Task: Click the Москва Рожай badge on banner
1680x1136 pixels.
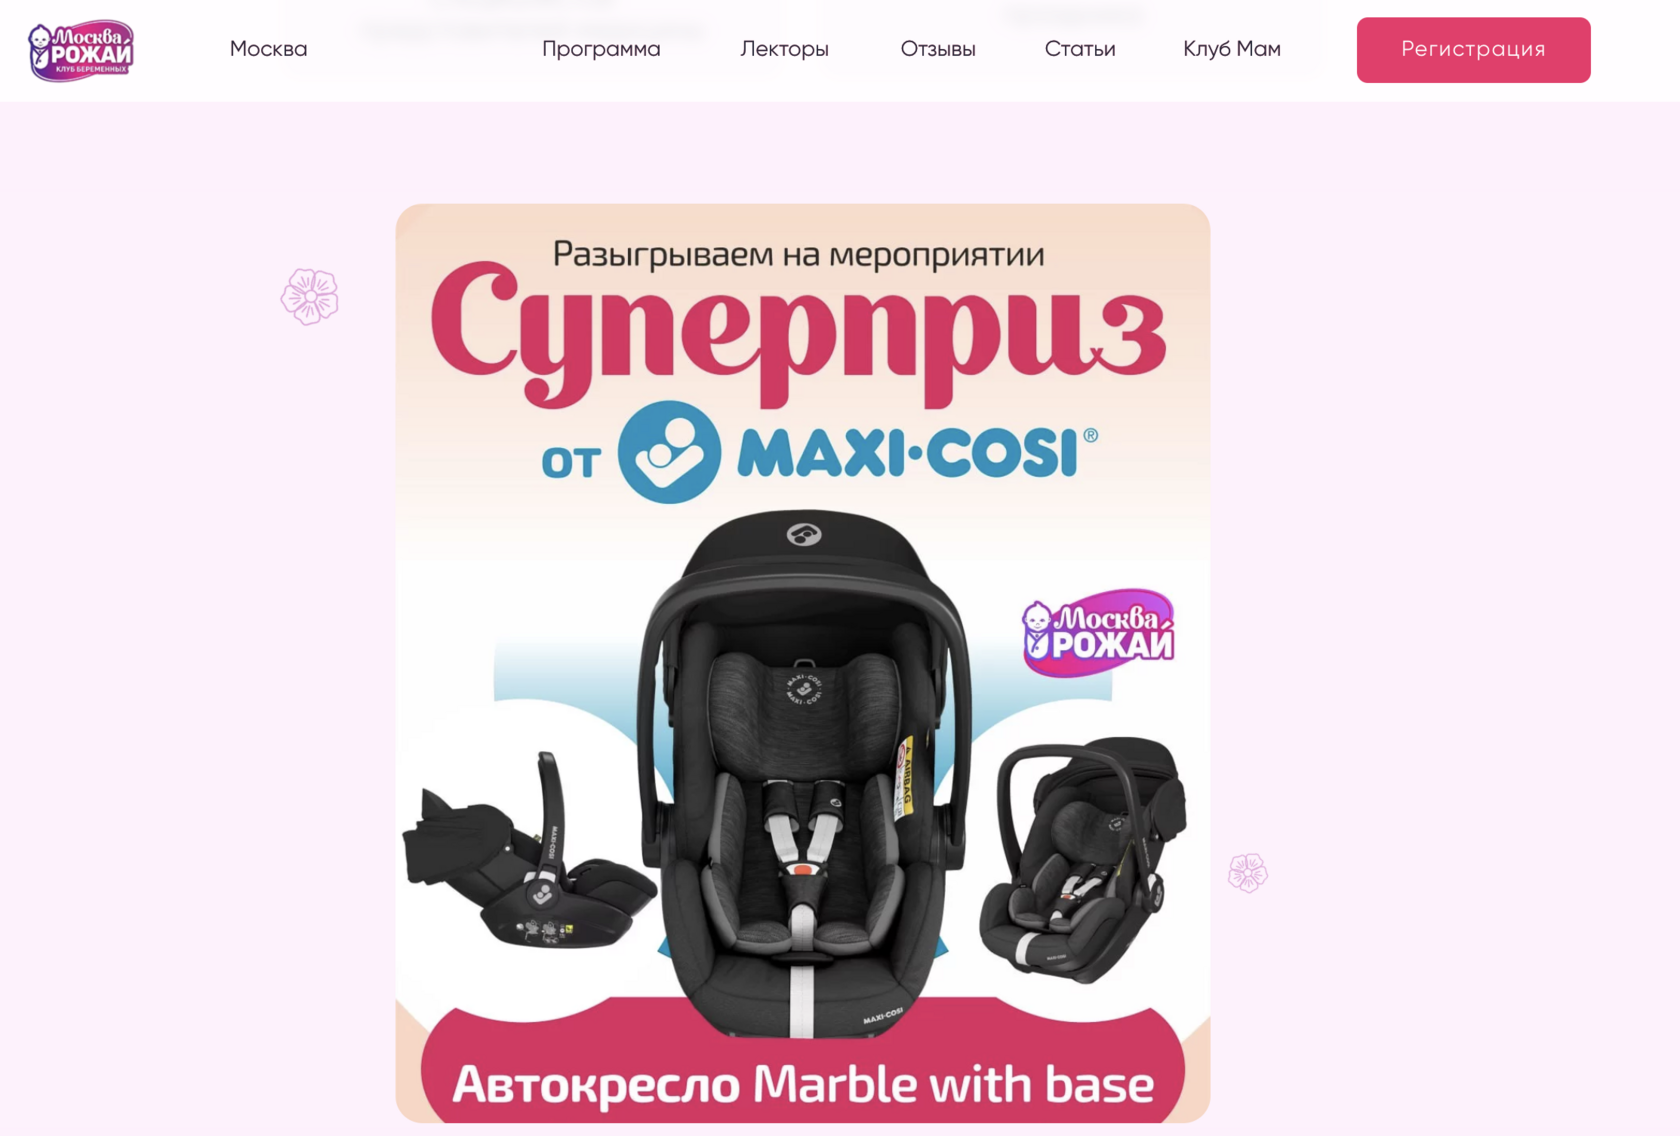Action: point(1098,632)
